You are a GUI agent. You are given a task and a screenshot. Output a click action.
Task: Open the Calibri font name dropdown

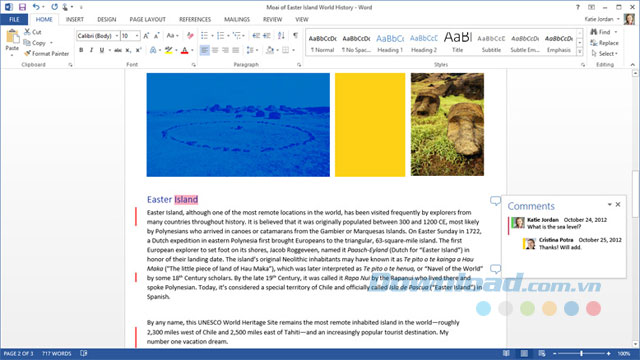[117, 36]
